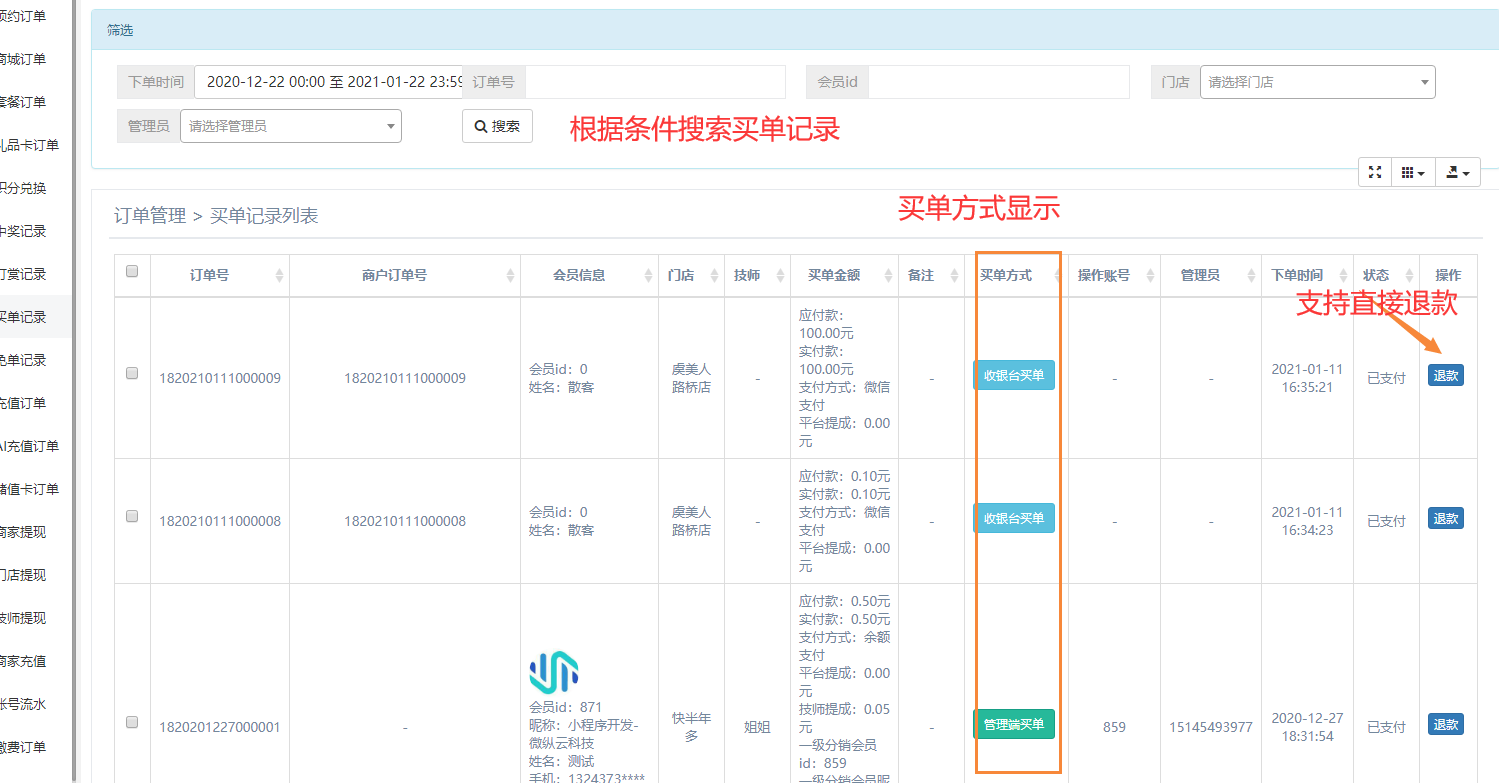This screenshot has height=783, width=1499.
Task: Check the box for order 1820210111000009
Action: (132, 373)
